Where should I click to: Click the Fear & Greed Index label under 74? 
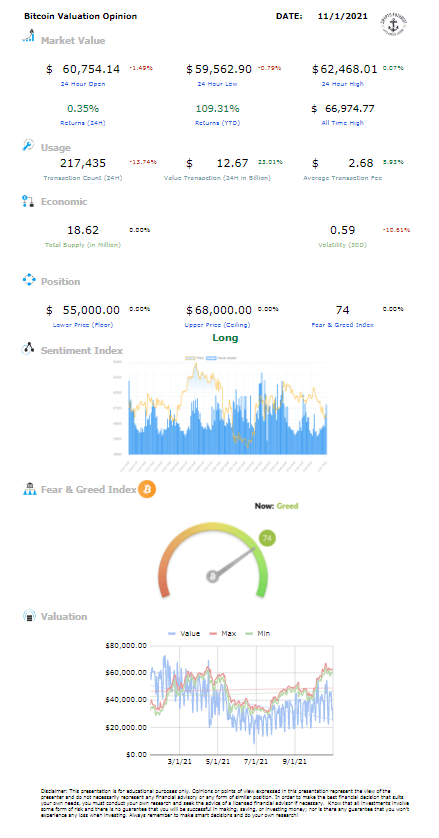342,324
